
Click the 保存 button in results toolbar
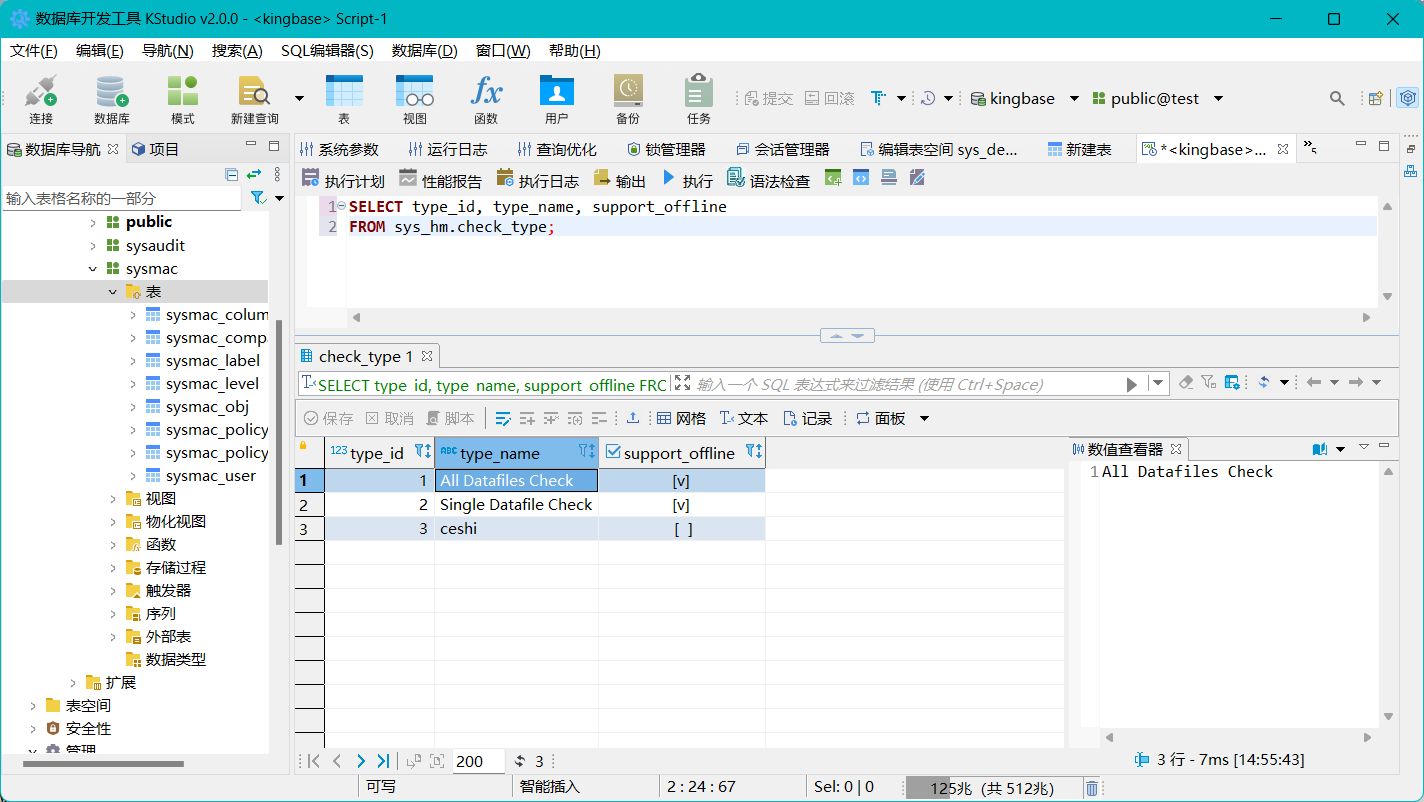329,418
